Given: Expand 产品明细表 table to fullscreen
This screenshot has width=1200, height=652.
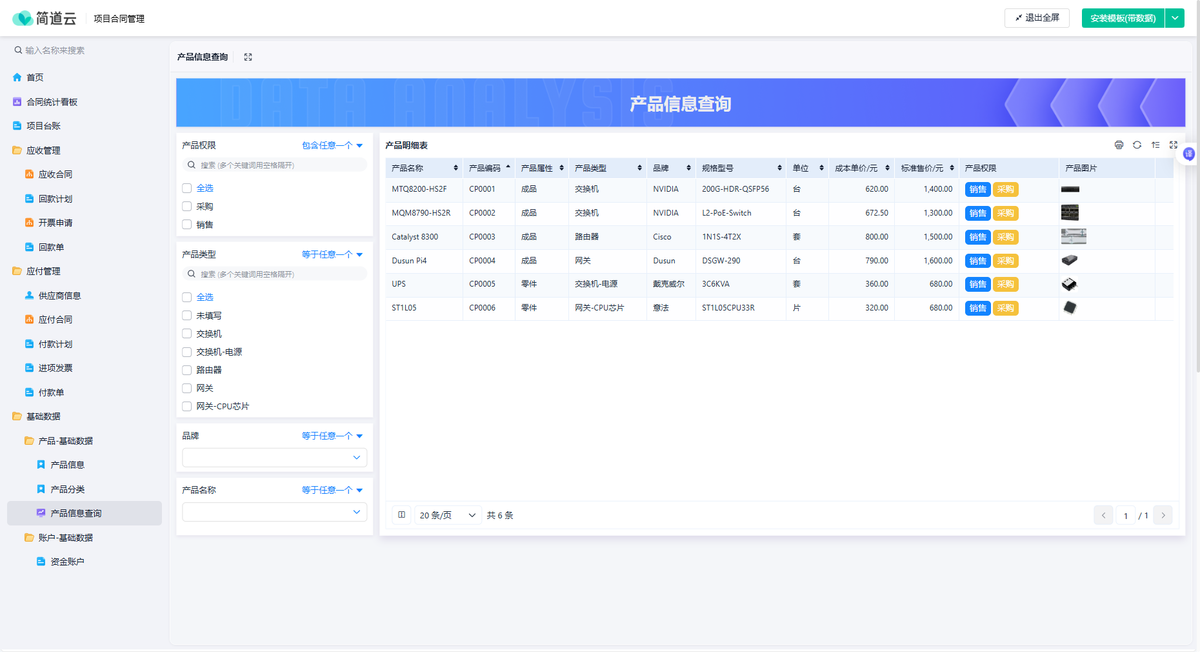Looking at the screenshot, I should pyautogui.click(x=1173, y=145).
